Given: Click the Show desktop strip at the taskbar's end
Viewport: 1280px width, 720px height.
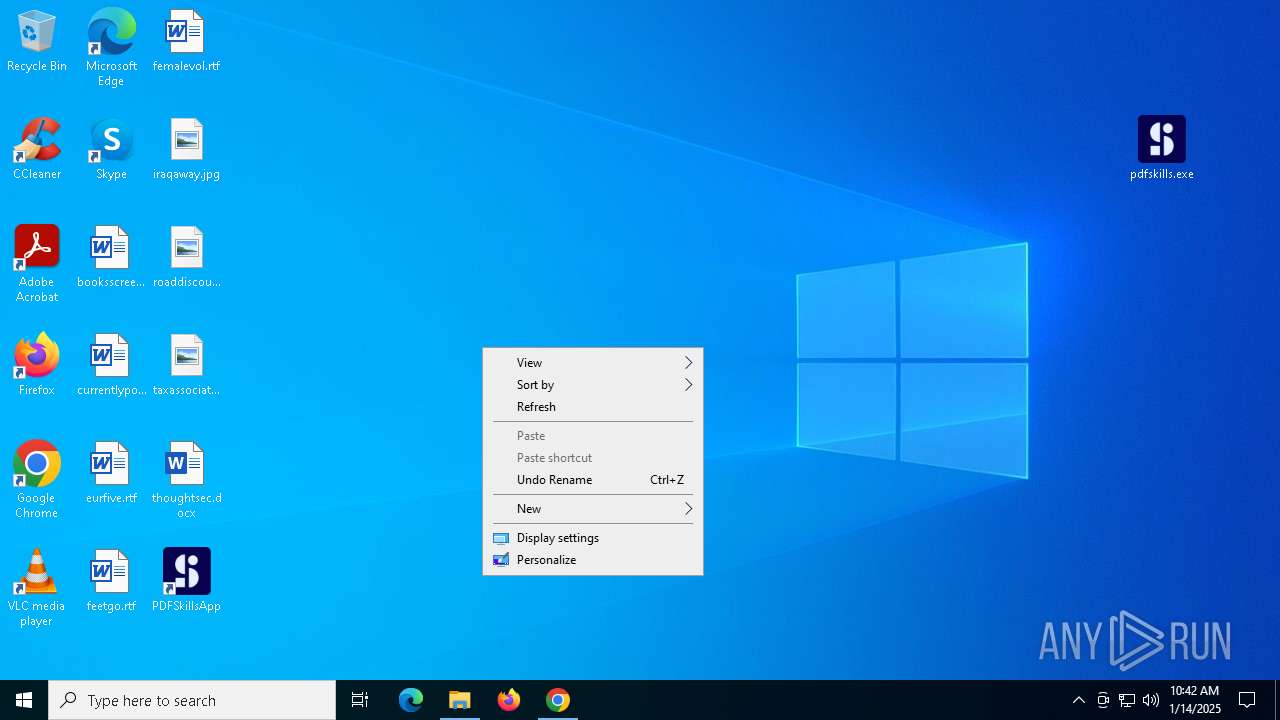Looking at the screenshot, I should click(1277, 700).
